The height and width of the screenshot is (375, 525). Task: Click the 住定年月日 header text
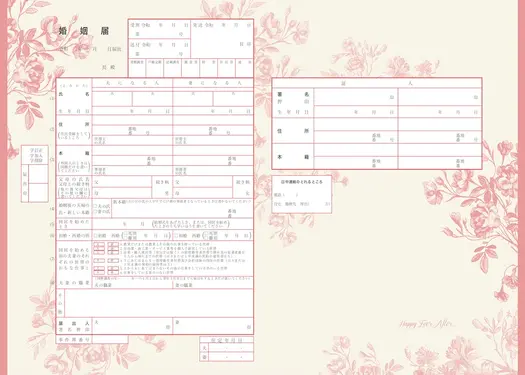pyautogui.click(x=226, y=340)
